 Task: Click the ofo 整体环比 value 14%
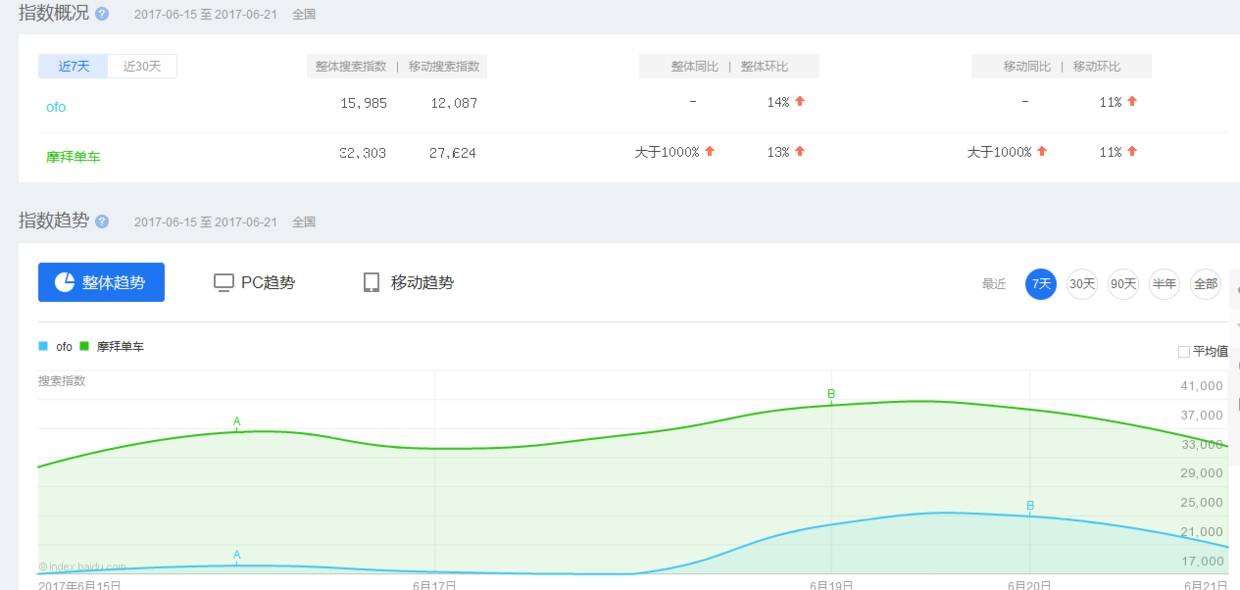(x=778, y=102)
